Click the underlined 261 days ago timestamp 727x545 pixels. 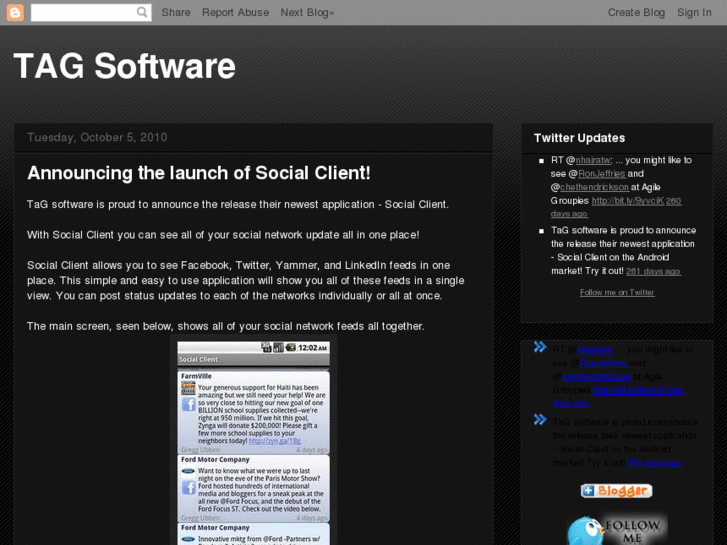653,271
